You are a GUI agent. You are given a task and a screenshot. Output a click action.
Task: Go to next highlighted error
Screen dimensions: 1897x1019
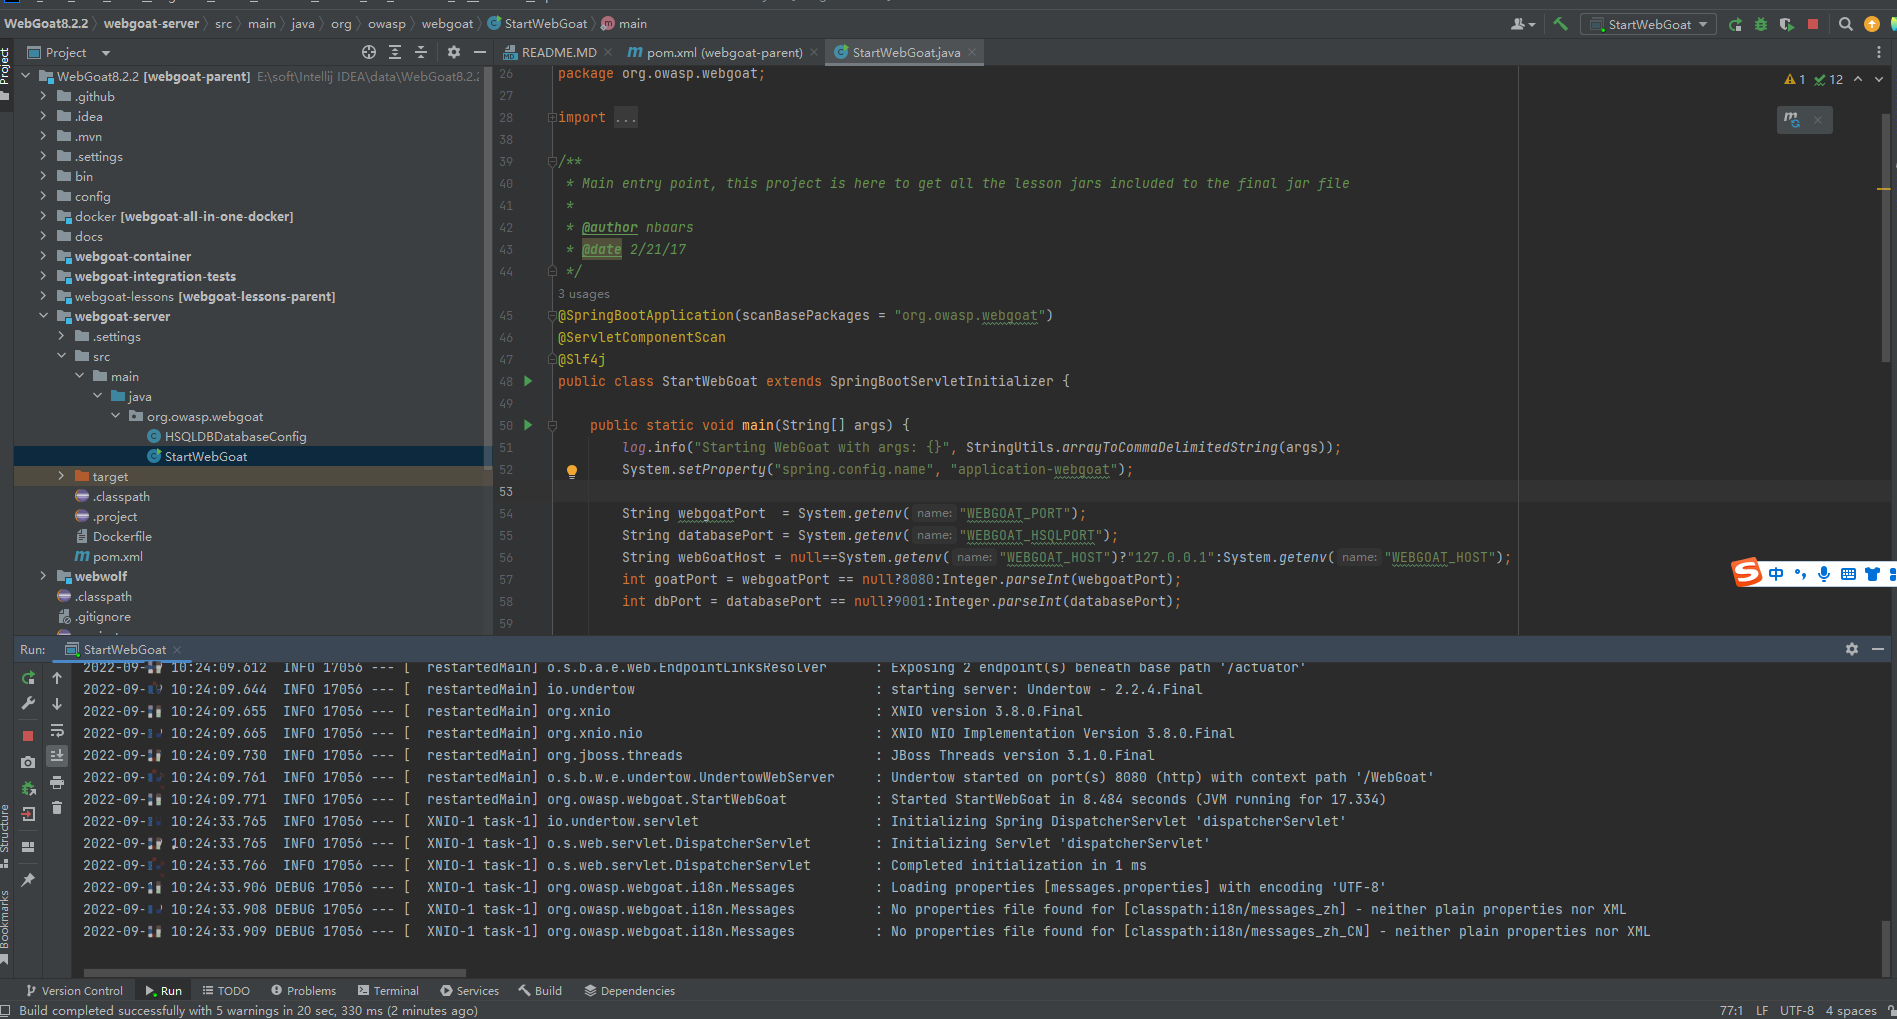(1879, 79)
